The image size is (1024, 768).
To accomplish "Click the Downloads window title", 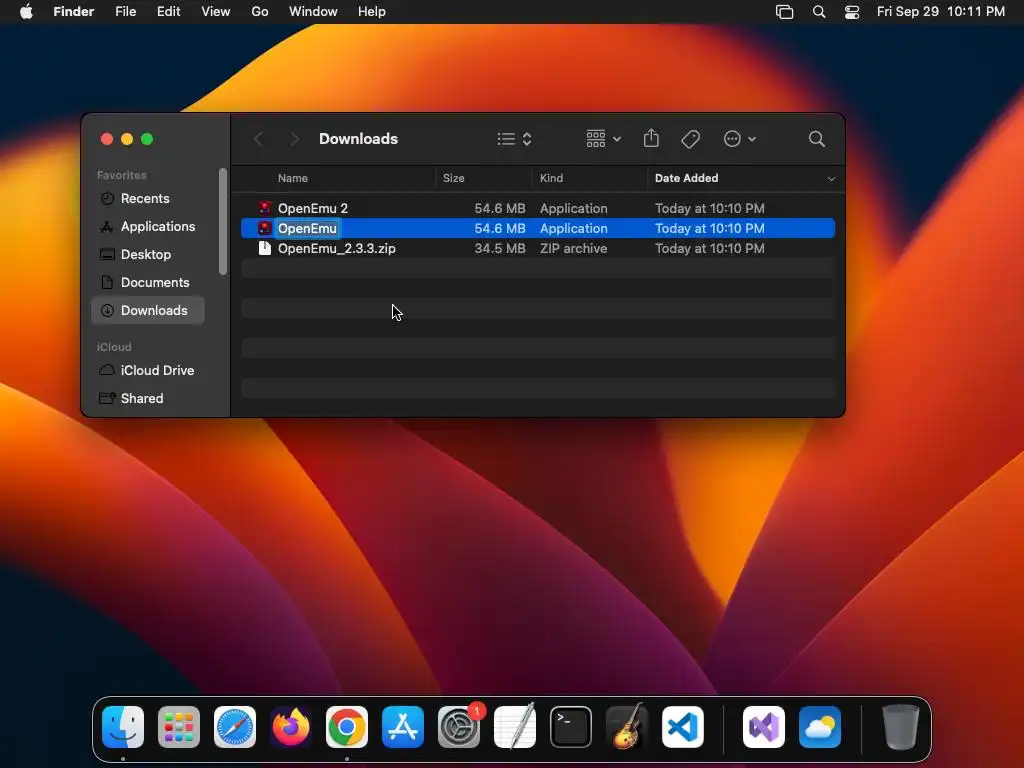I will pos(359,138).
